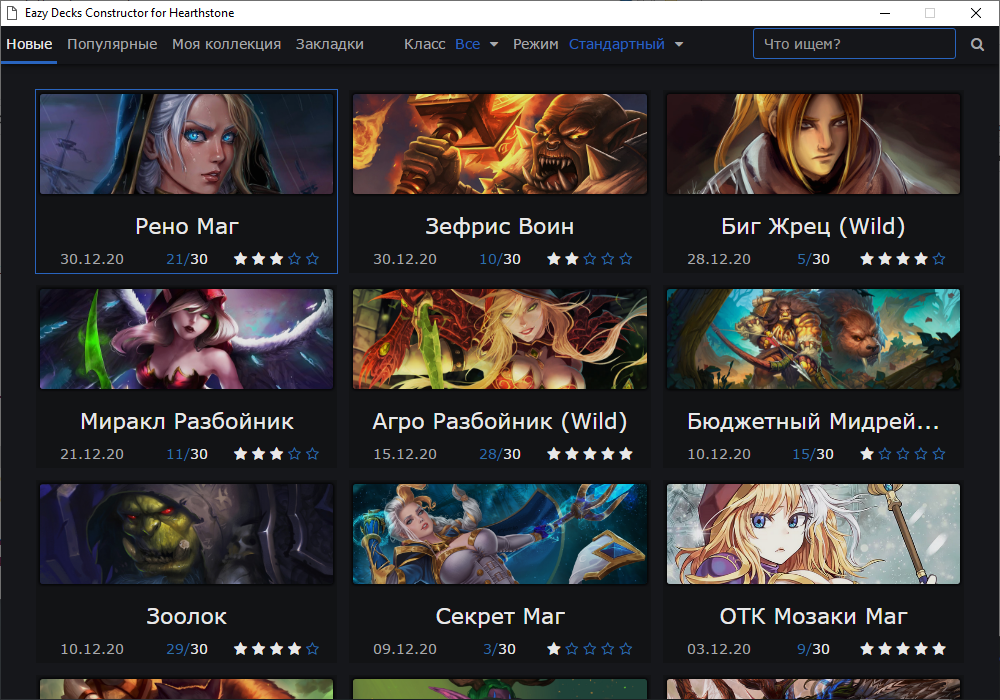This screenshot has height=700, width=1000.
Task: Set Зефрис Воин rating to three stars
Action: pos(590,259)
